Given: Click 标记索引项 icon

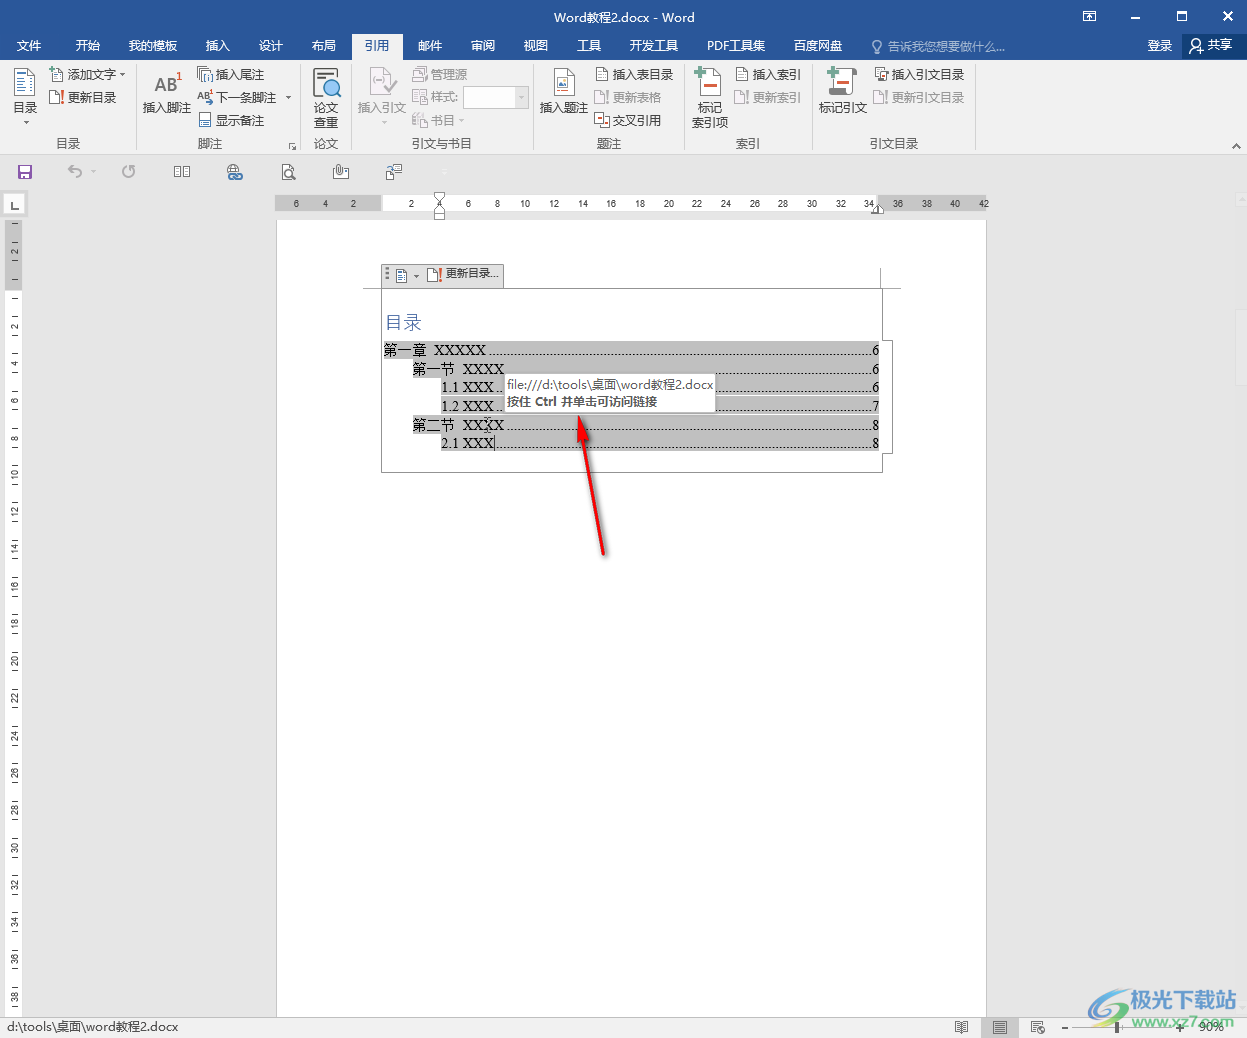Looking at the screenshot, I should tap(709, 97).
